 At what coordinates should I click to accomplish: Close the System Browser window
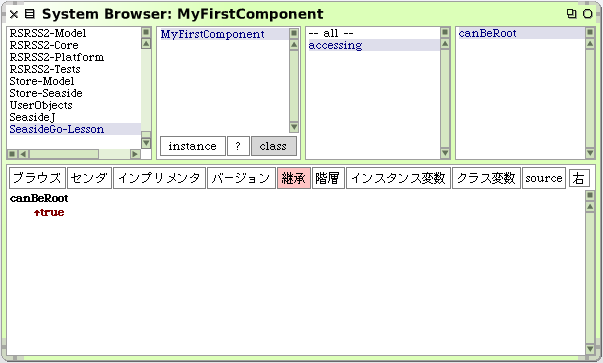click(x=14, y=15)
